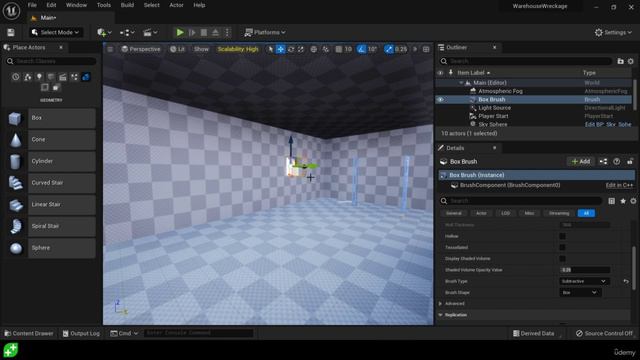Viewport: 640px width, 360px height.
Task: Collapse the Main (Editor) tree node
Action: click(461, 83)
